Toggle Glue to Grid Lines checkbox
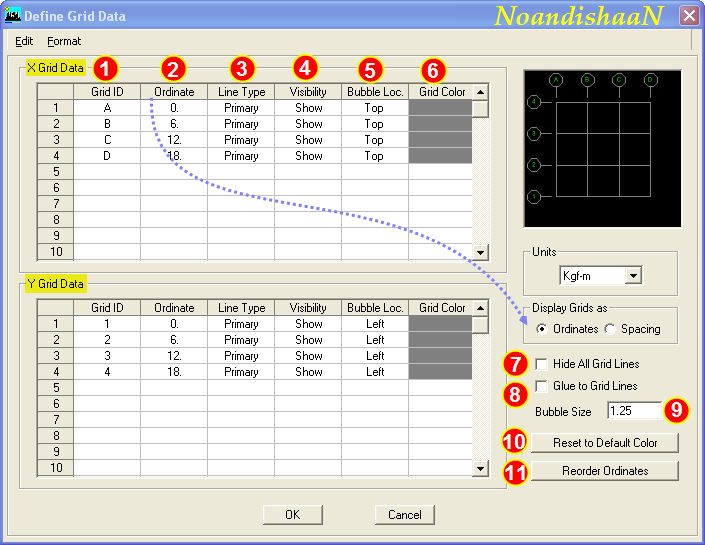This screenshot has width=705, height=545. pos(542,386)
